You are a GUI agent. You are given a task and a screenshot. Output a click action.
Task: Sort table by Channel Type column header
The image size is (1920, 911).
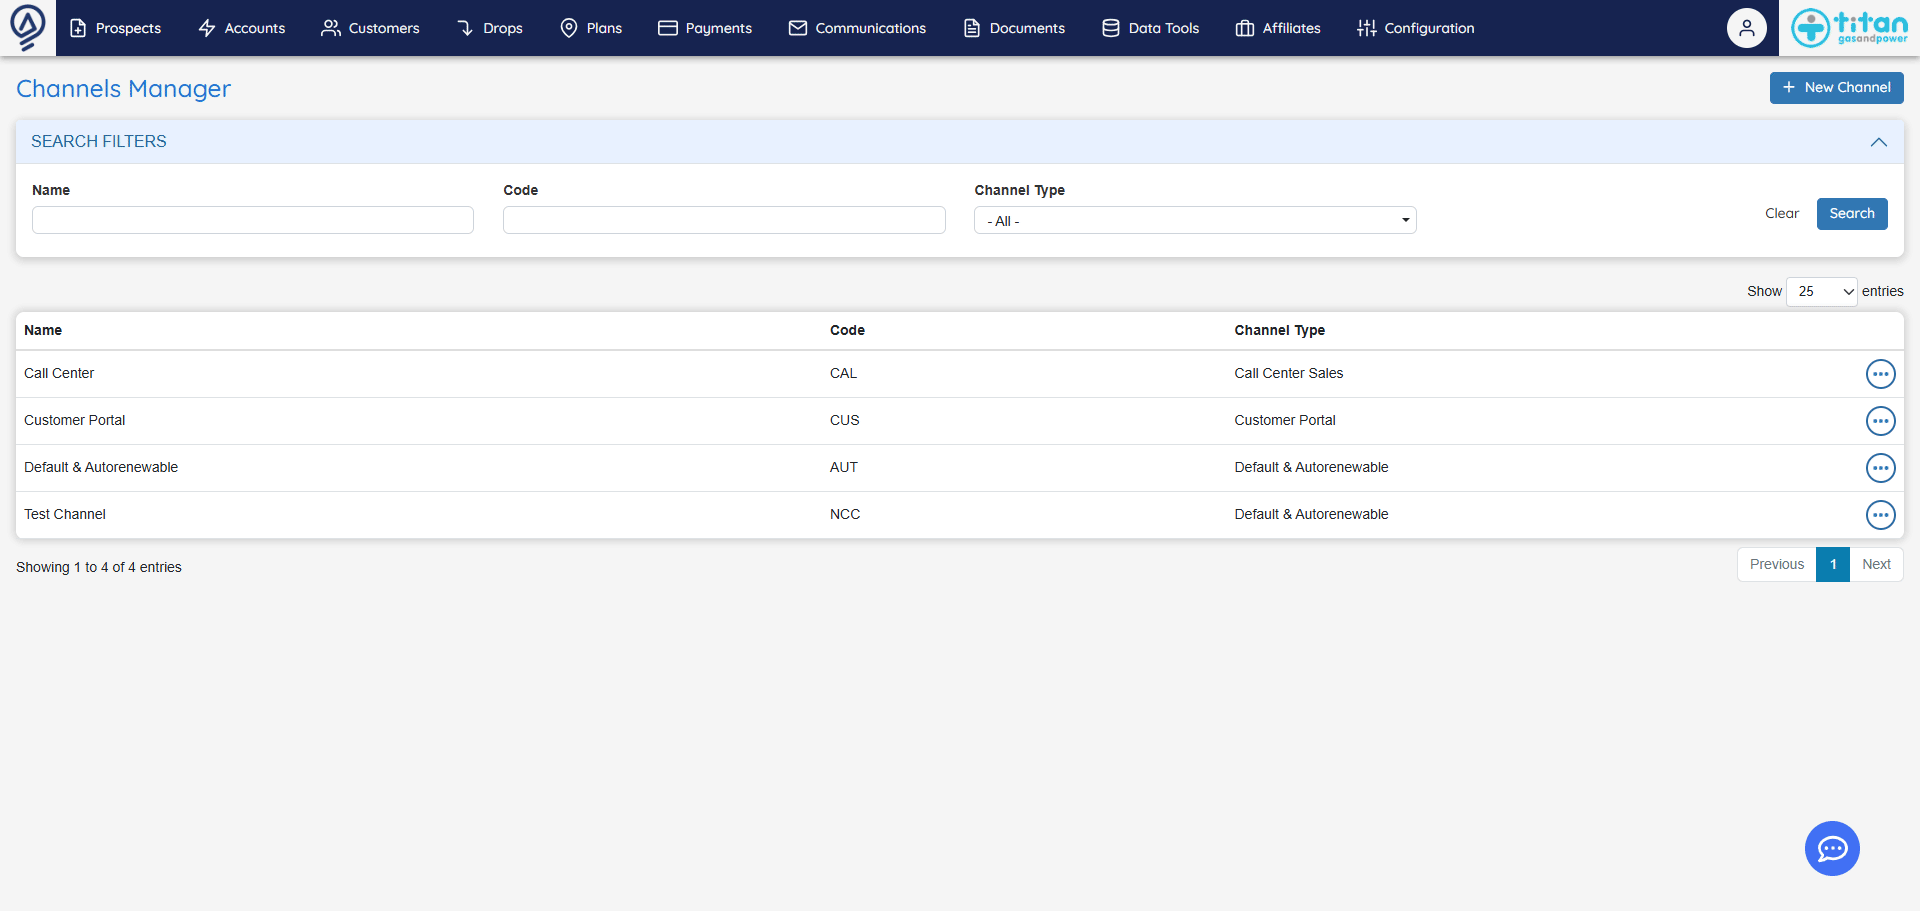click(1279, 330)
